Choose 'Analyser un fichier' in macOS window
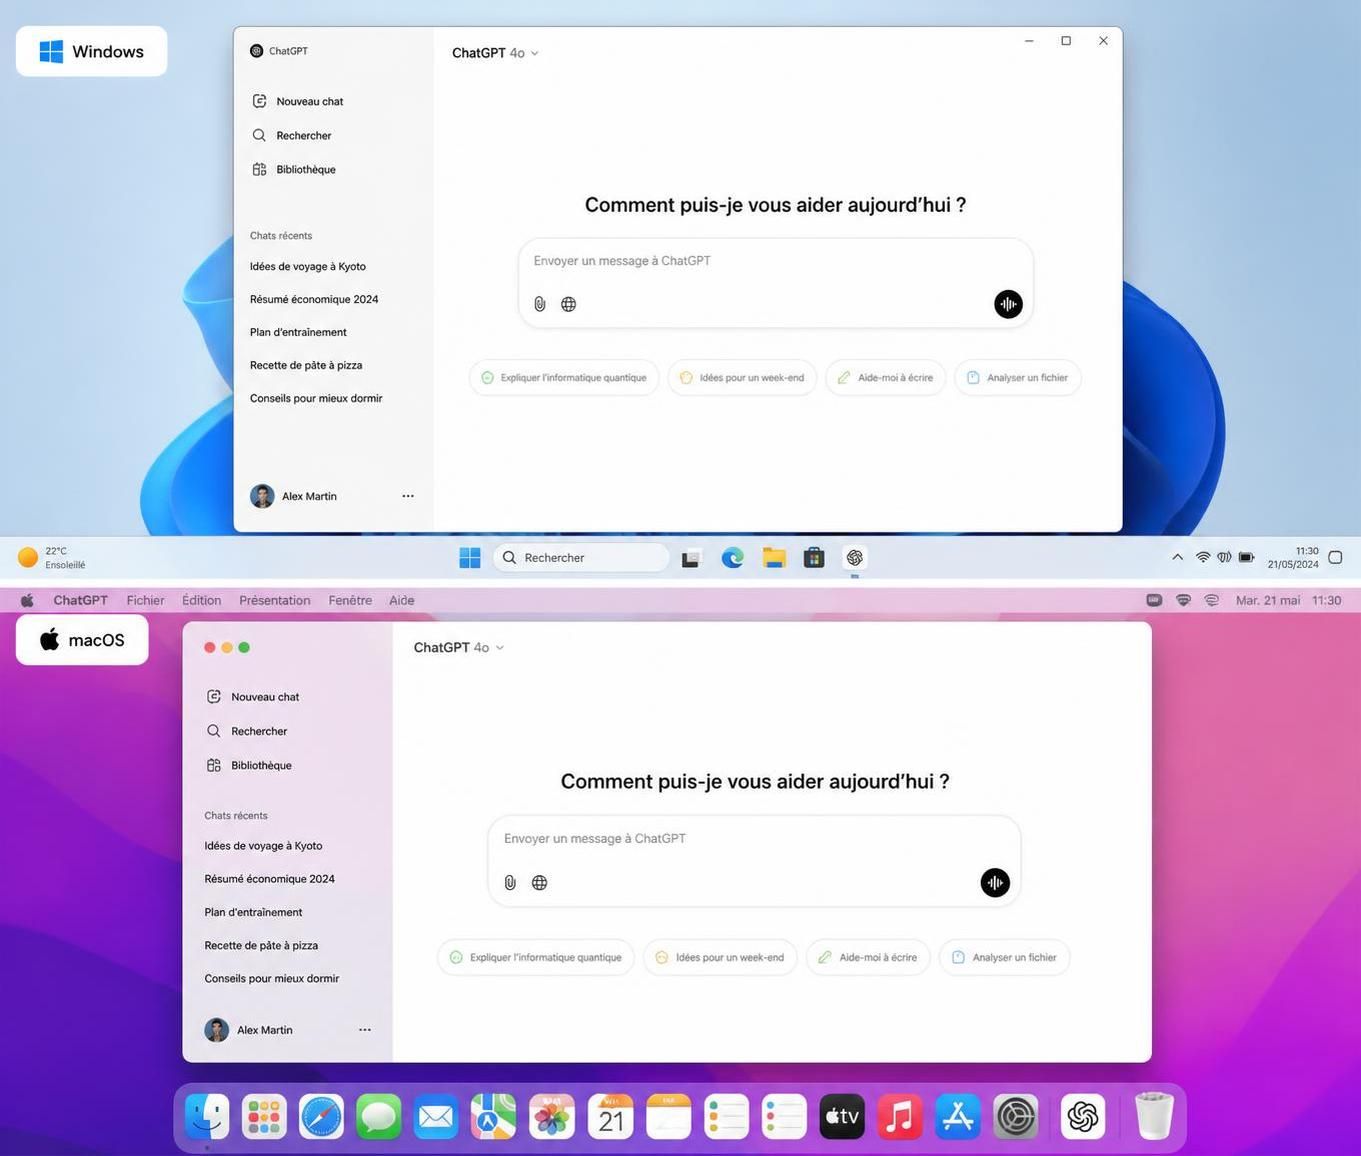The height and width of the screenshot is (1156, 1361). coord(1005,957)
